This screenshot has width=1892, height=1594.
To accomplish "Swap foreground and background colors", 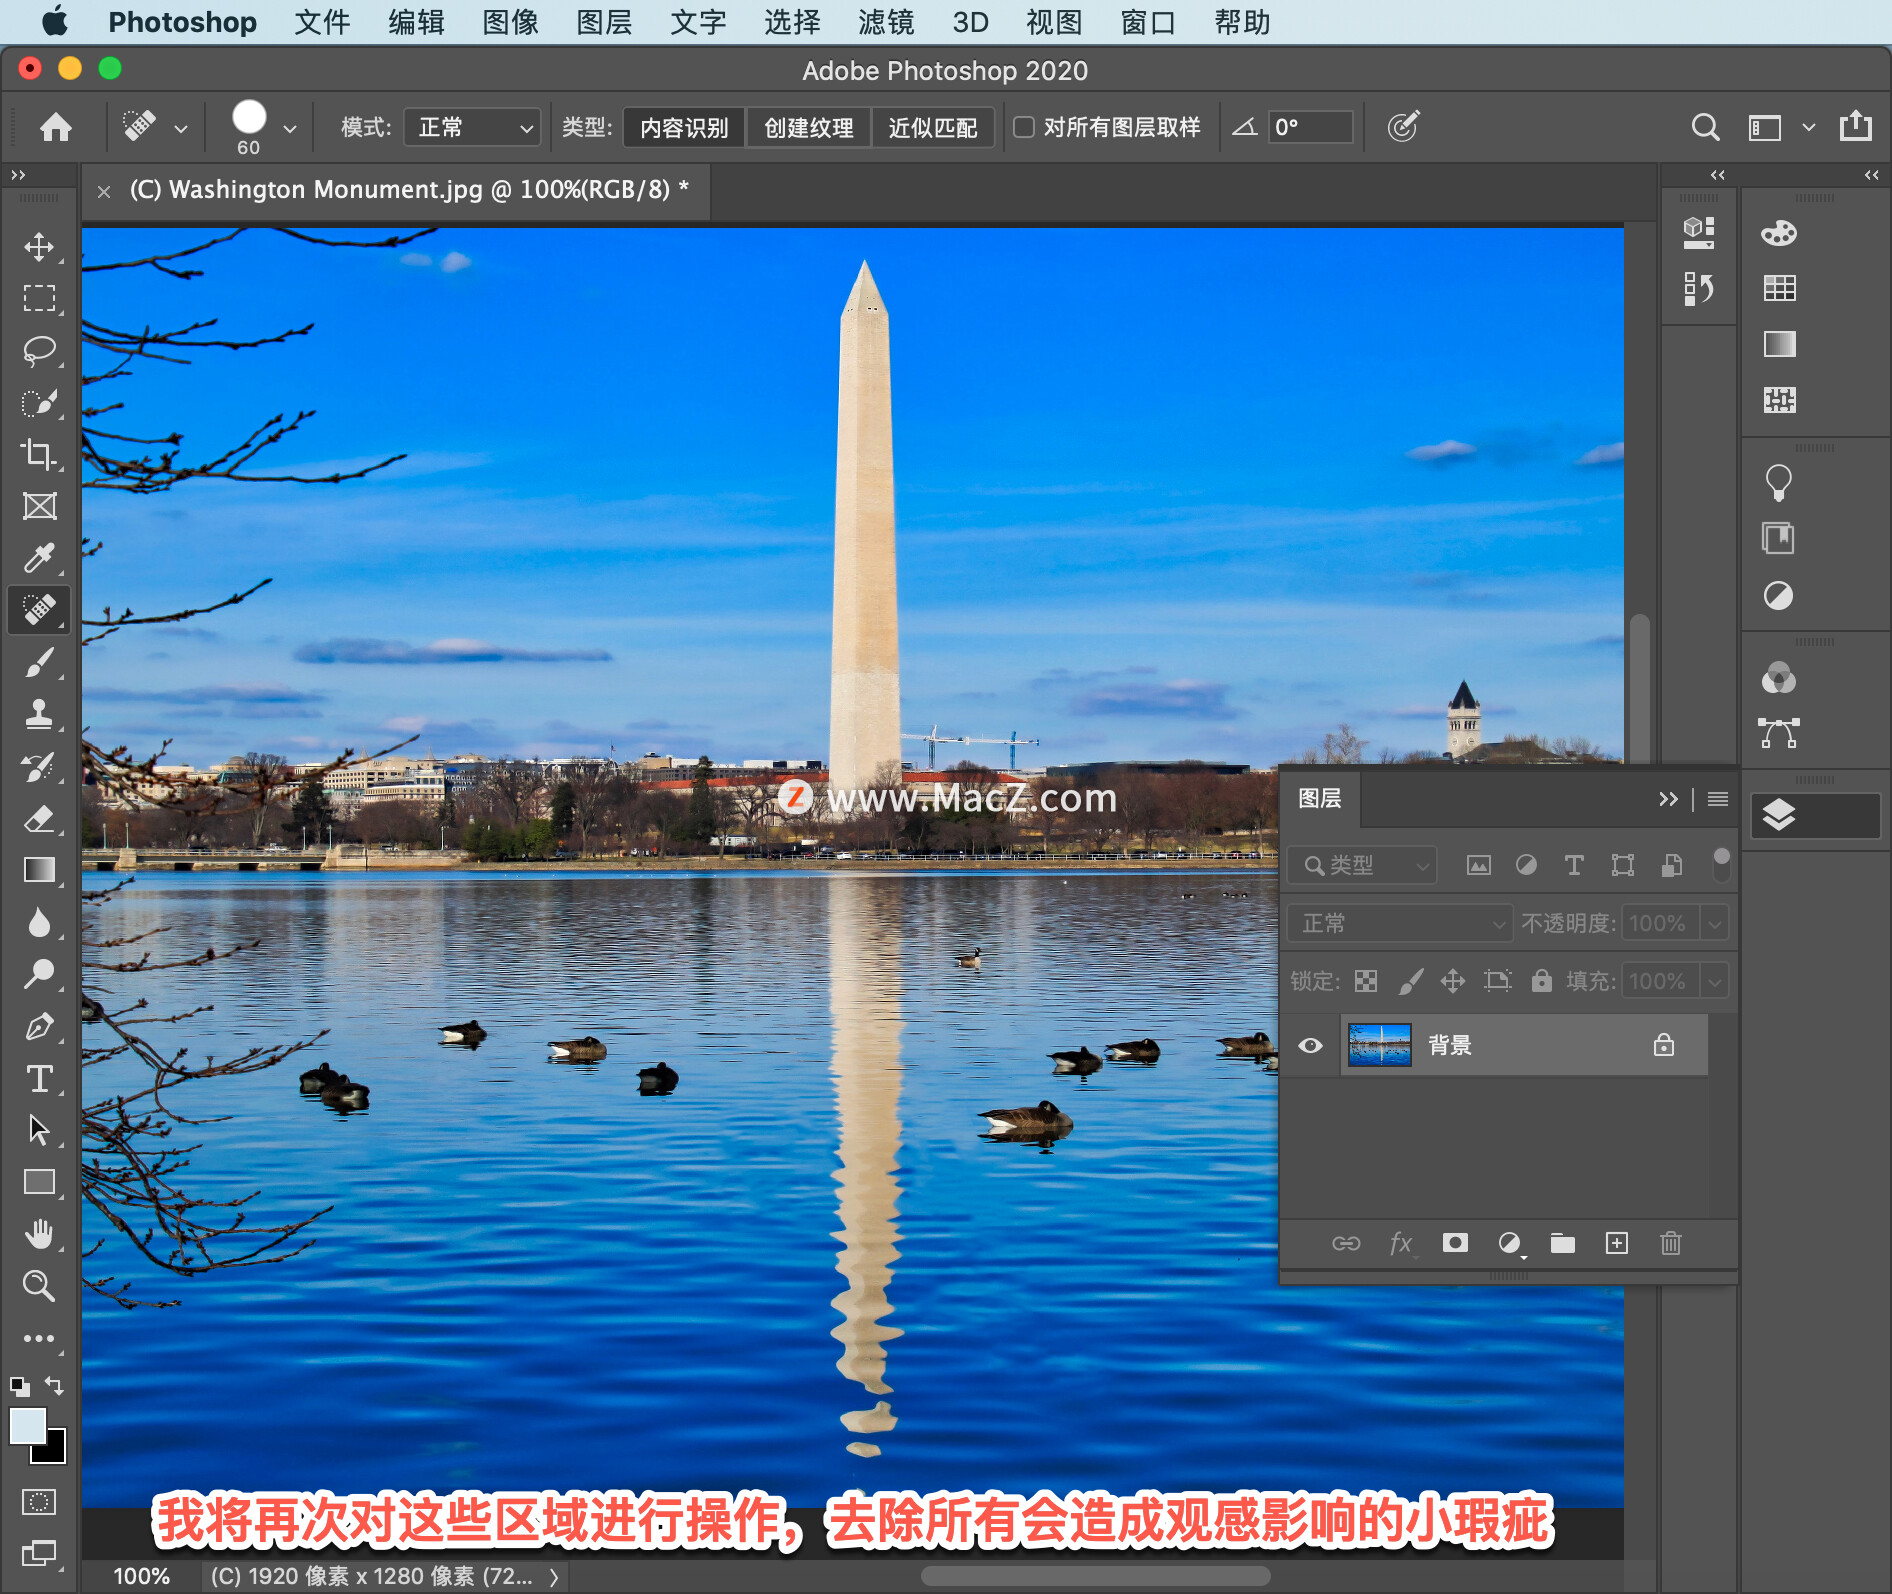I will 55,1386.
